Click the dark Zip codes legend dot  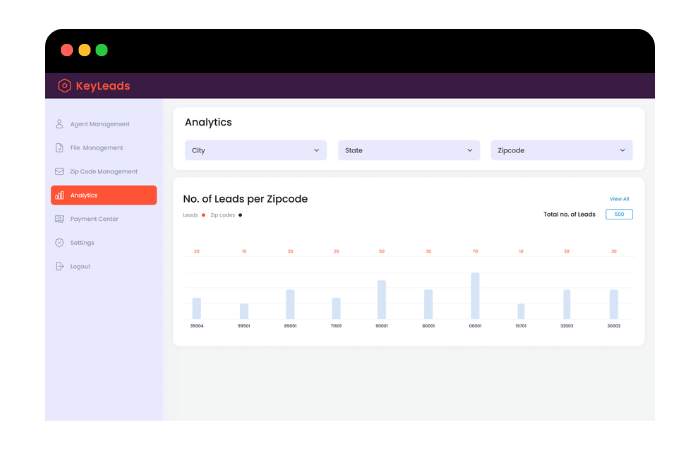(240, 215)
